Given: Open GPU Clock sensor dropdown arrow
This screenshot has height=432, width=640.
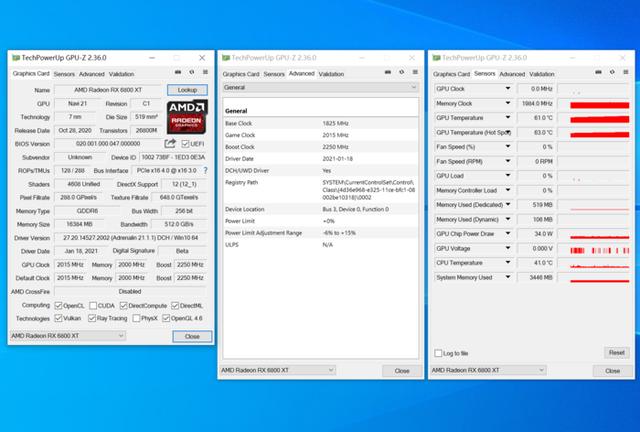Looking at the screenshot, I should pos(508,89).
